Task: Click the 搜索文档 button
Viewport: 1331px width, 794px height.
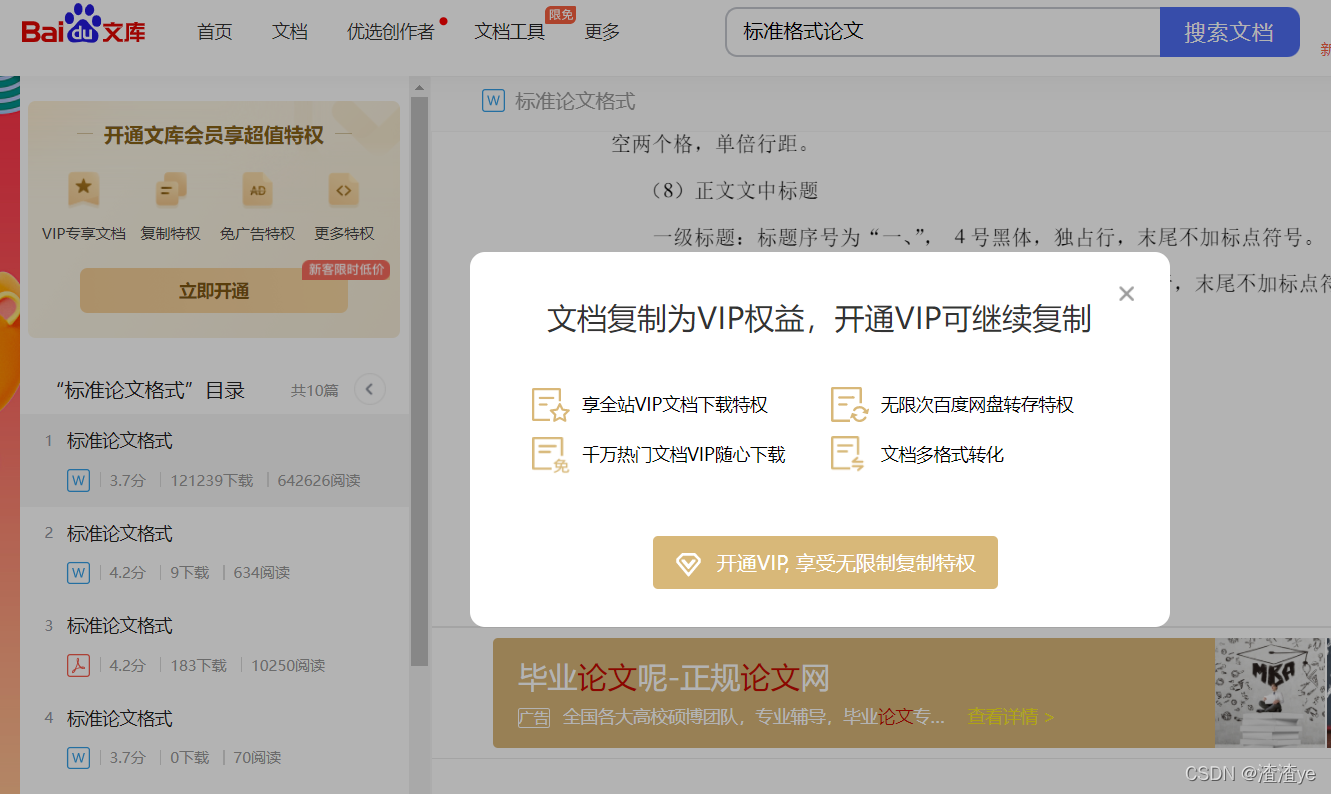Action: click(x=1229, y=32)
